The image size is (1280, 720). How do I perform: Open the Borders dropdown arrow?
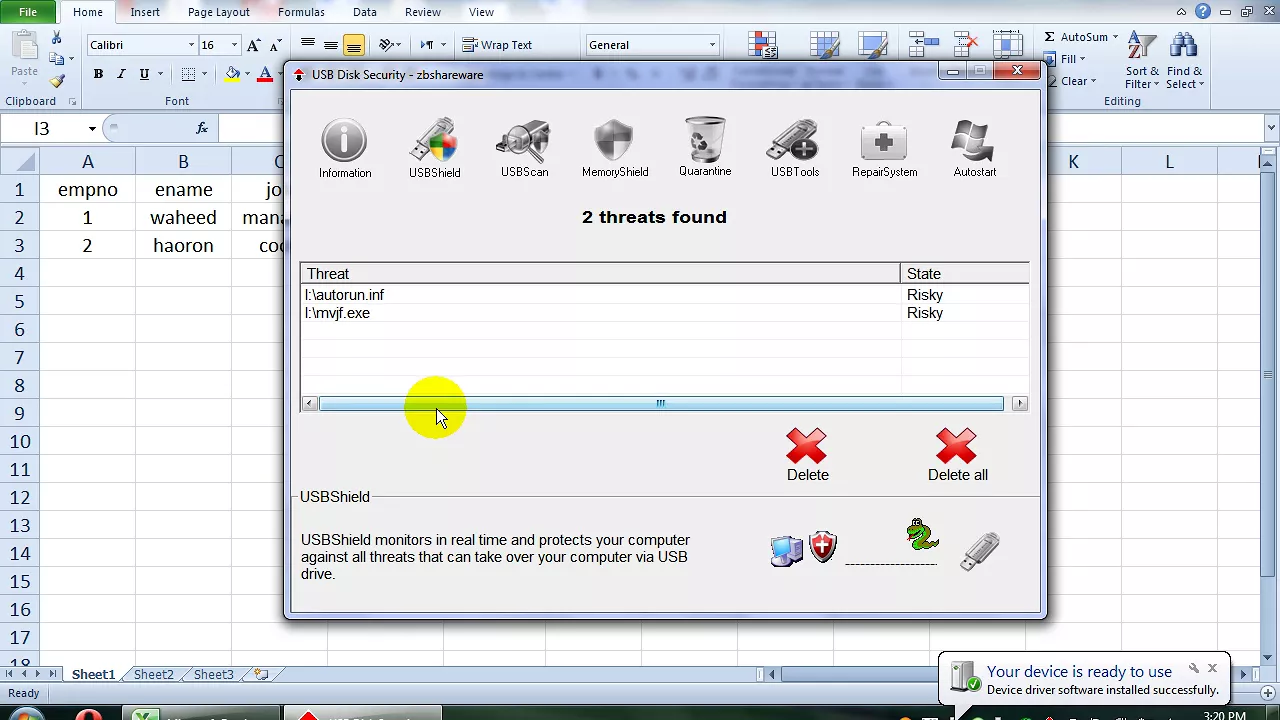click(x=204, y=74)
